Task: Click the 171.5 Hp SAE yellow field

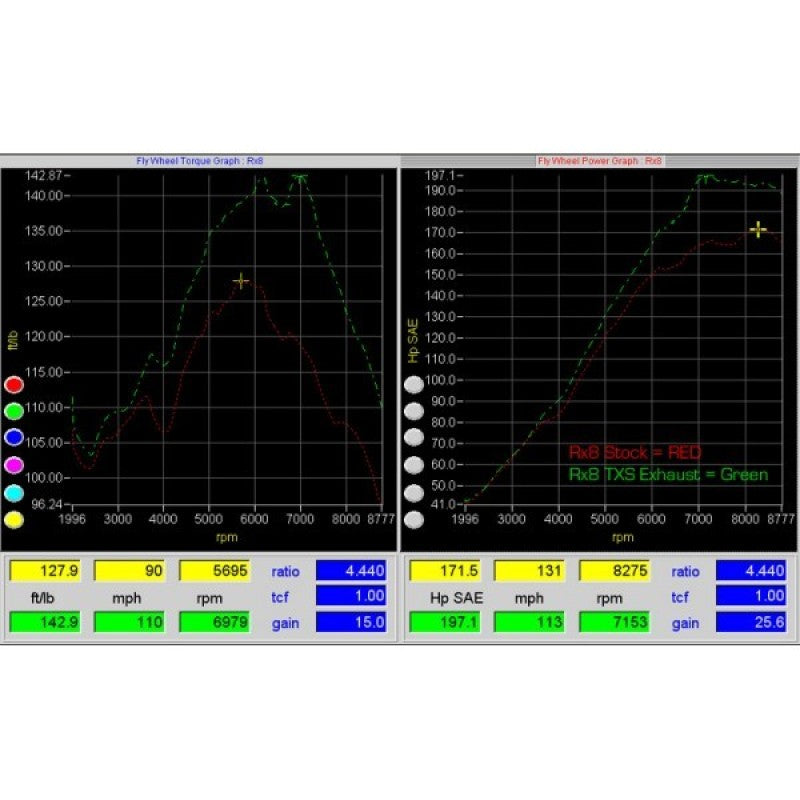Action: pos(444,571)
